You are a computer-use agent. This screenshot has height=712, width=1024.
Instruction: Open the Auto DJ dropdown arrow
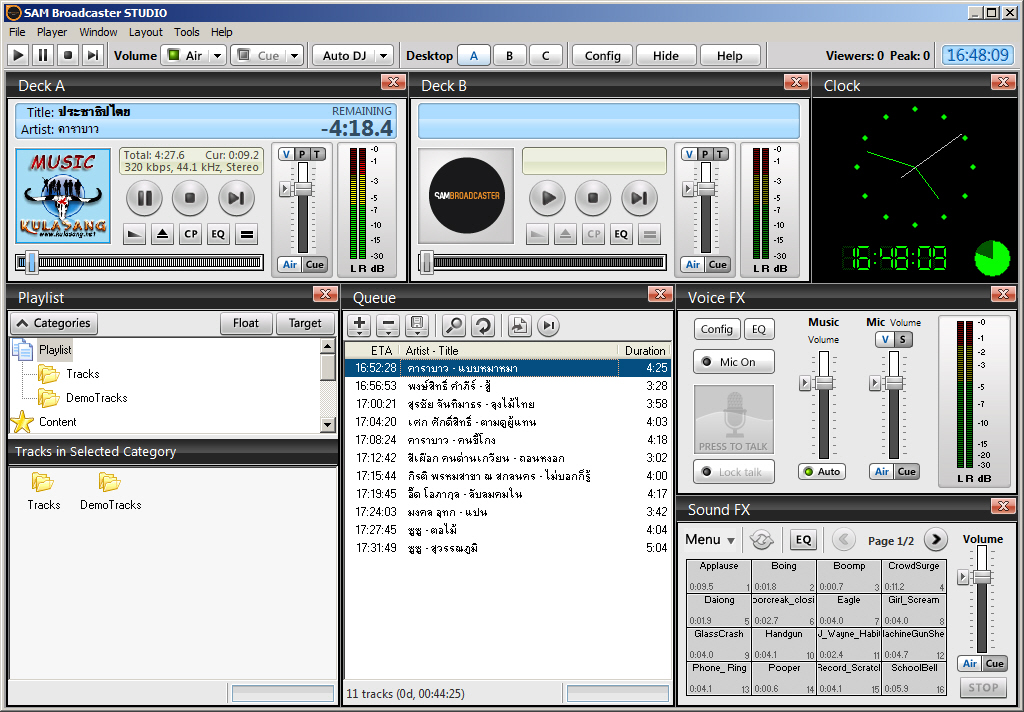(x=384, y=56)
